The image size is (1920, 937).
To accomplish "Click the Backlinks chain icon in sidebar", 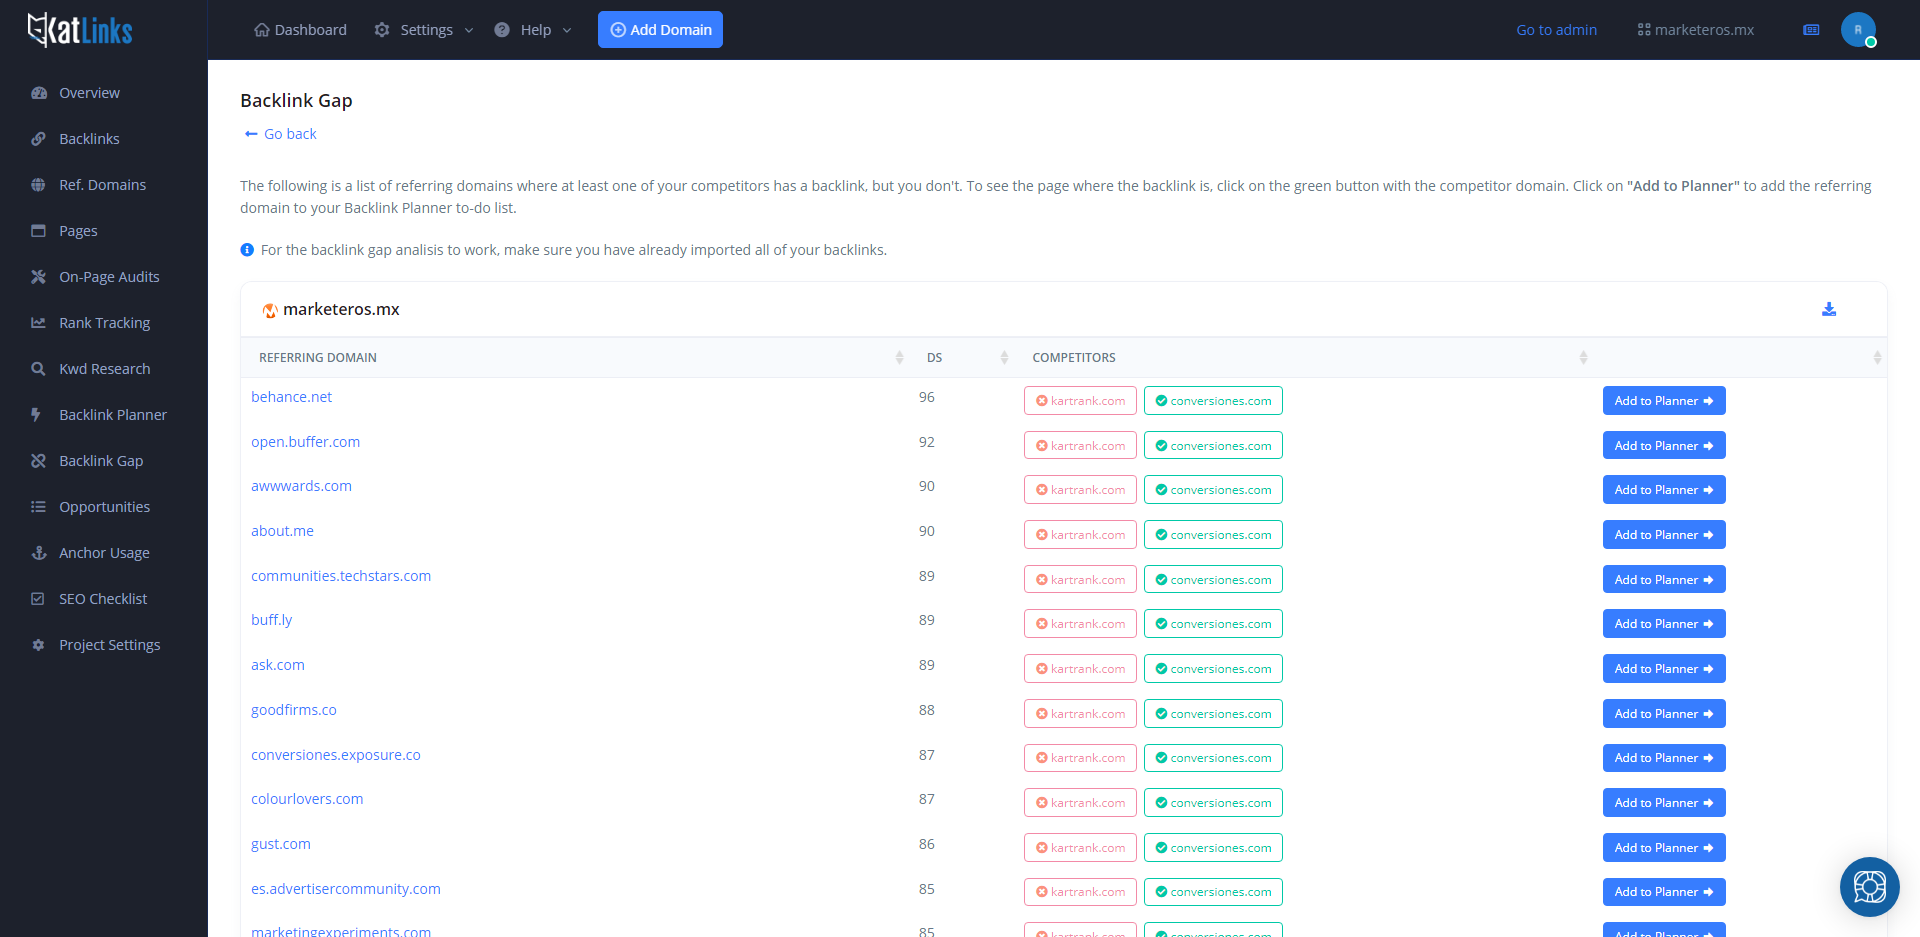I will (x=39, y=139).
